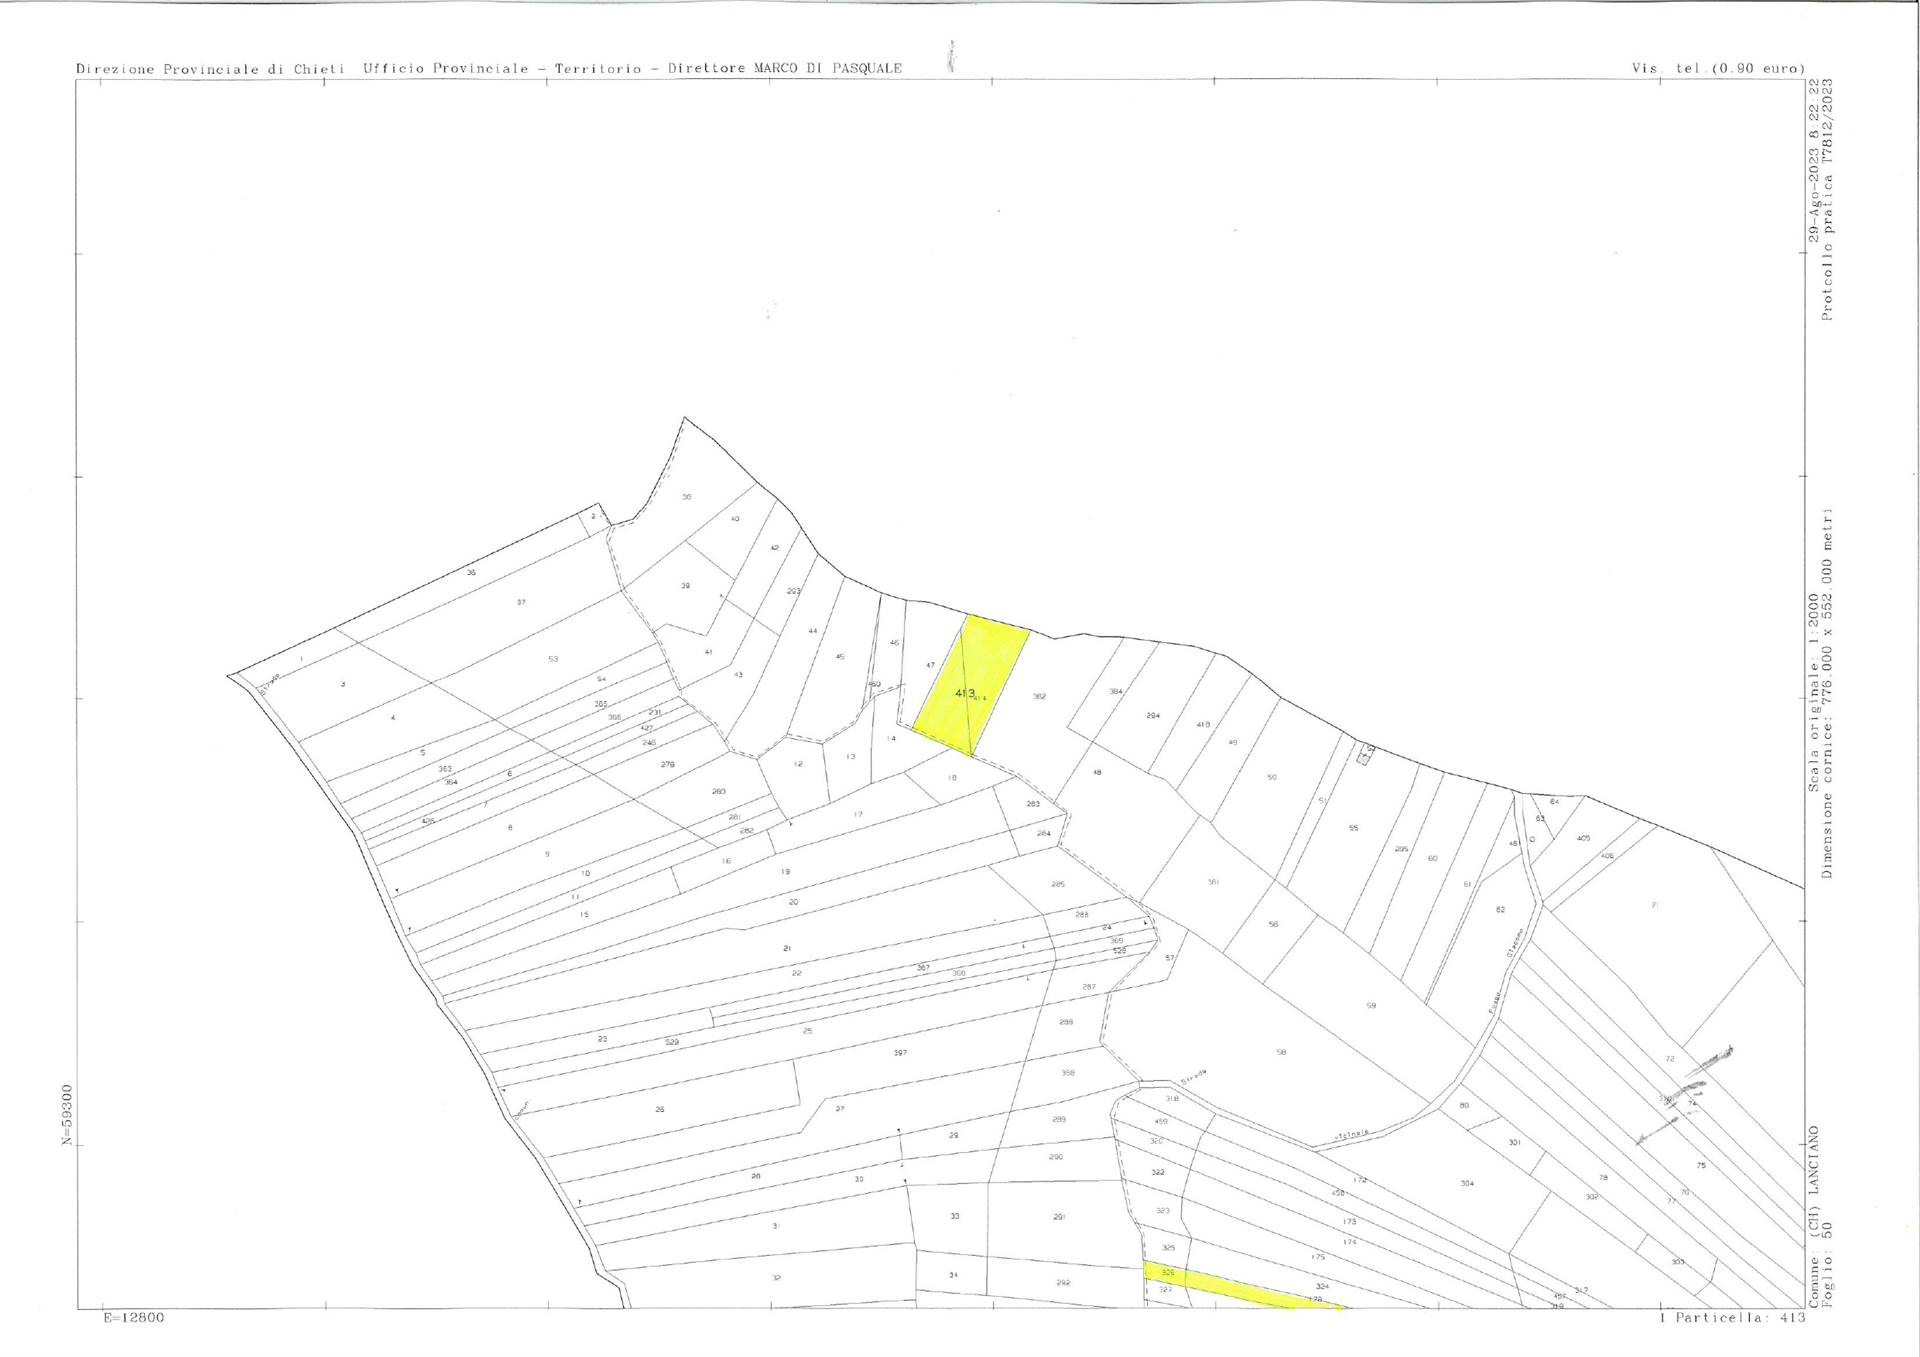Select parcel number 27
This screenshot has width=1920, height=1357.
pos(840,1108)
